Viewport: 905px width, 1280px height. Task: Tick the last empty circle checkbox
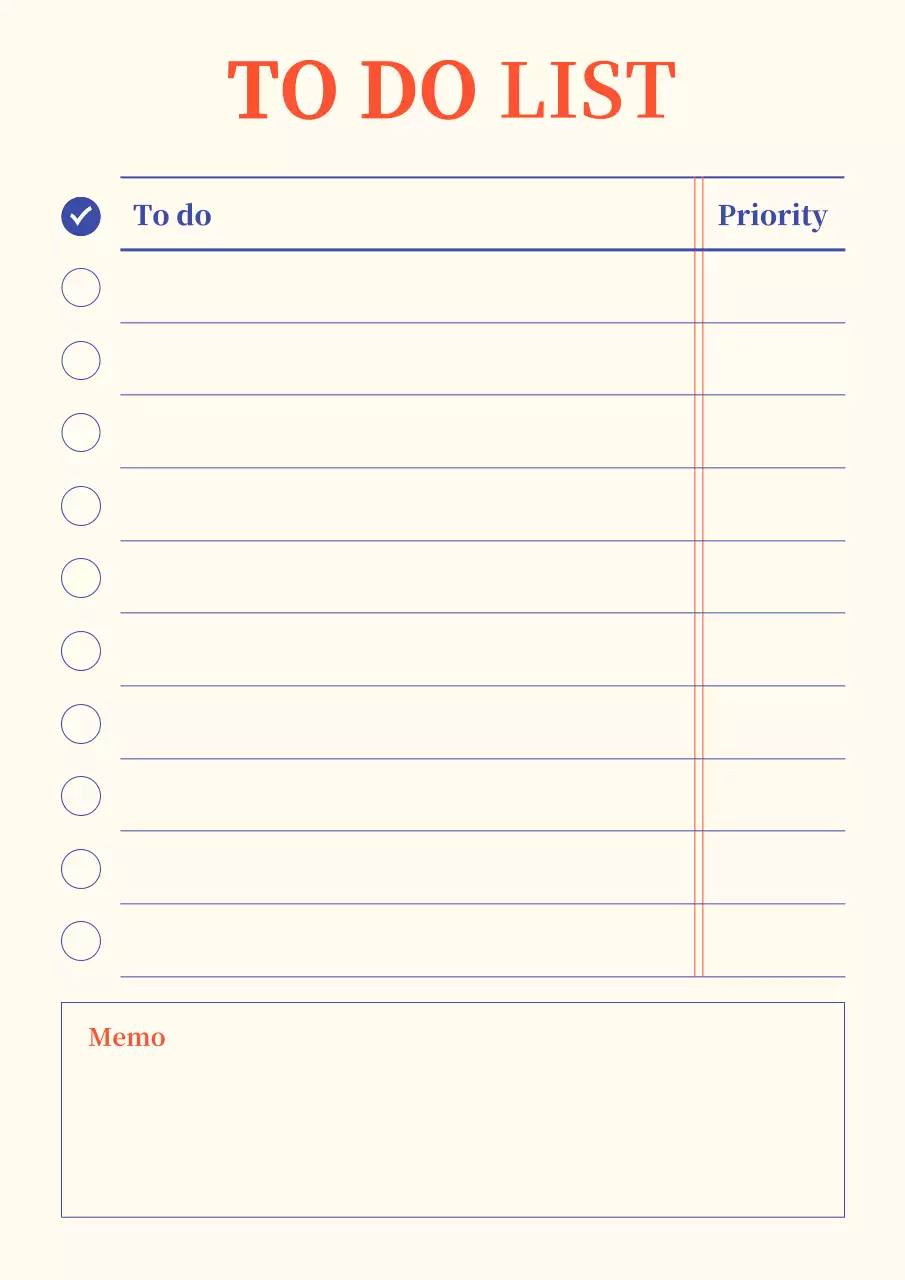81,941
